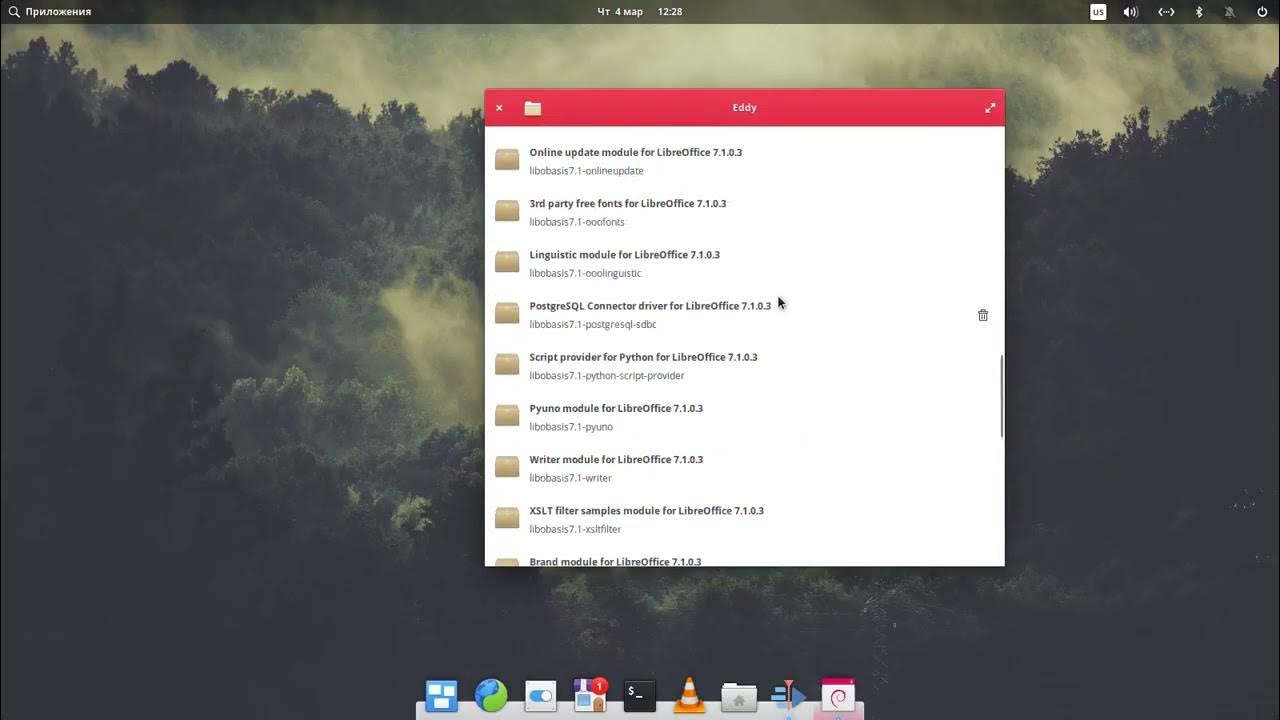
Task: Open keyboard layout 'us' indicator
Action: (1098, 12)
